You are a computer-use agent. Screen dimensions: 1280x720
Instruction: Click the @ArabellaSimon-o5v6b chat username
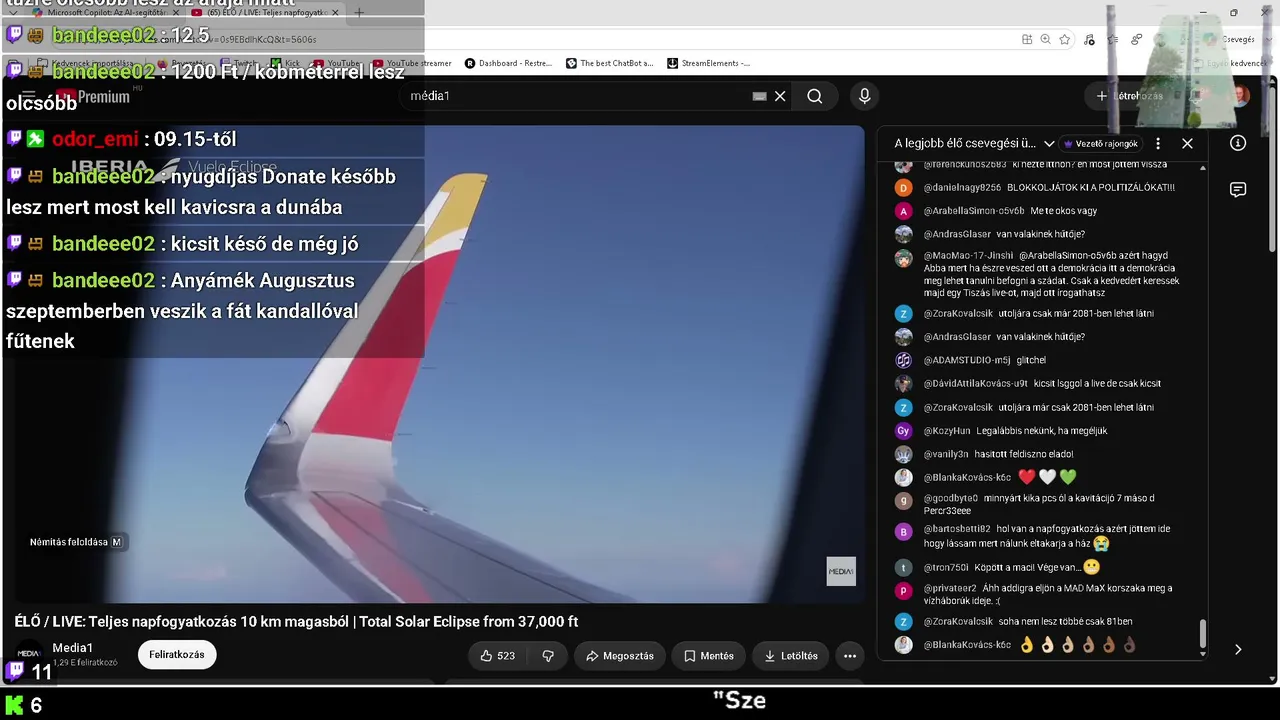click(x=974, y=211)
